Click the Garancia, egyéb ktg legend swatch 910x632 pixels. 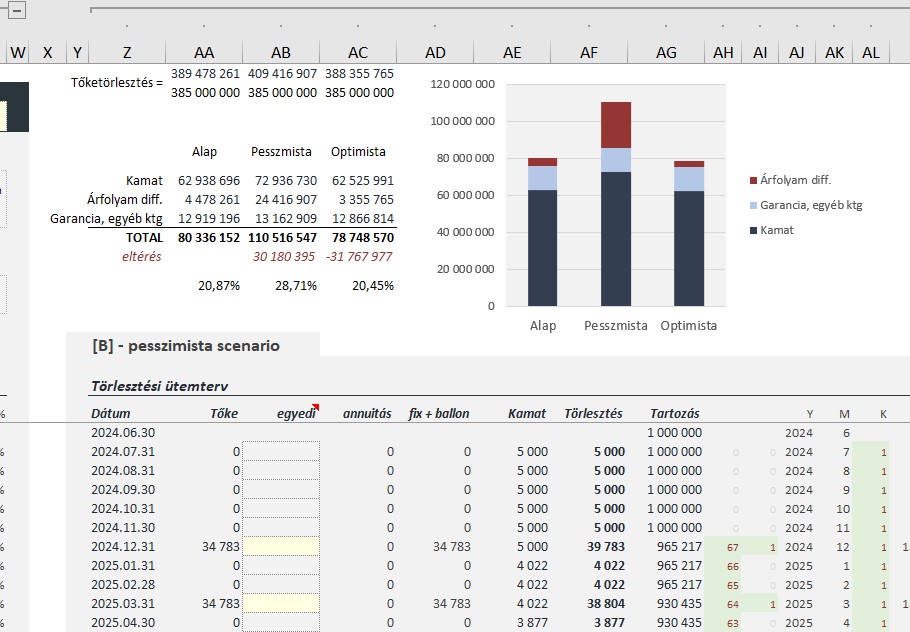[x=753, y=205]
